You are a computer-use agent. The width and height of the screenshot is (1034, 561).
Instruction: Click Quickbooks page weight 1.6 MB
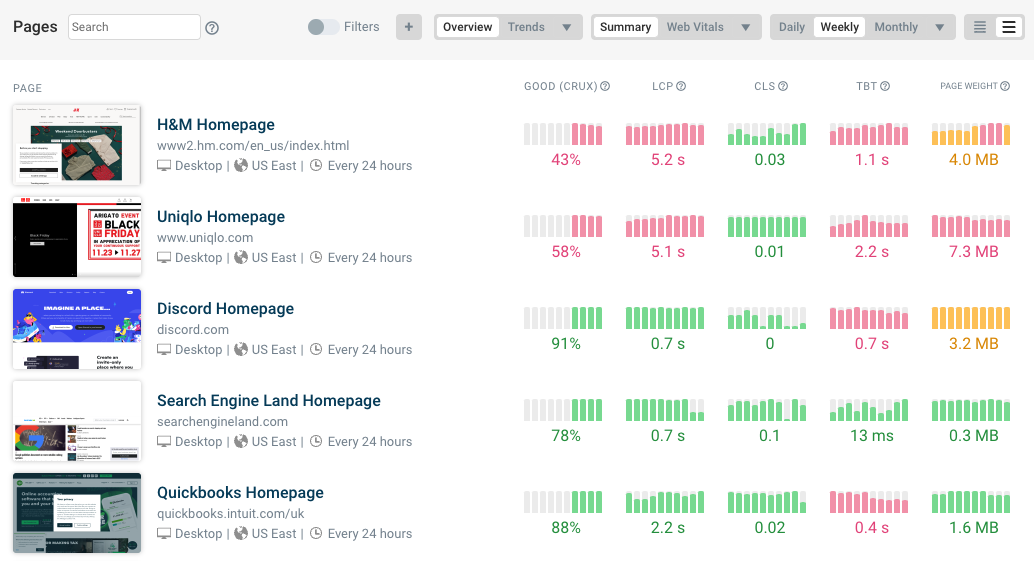[x=973, y=527]
